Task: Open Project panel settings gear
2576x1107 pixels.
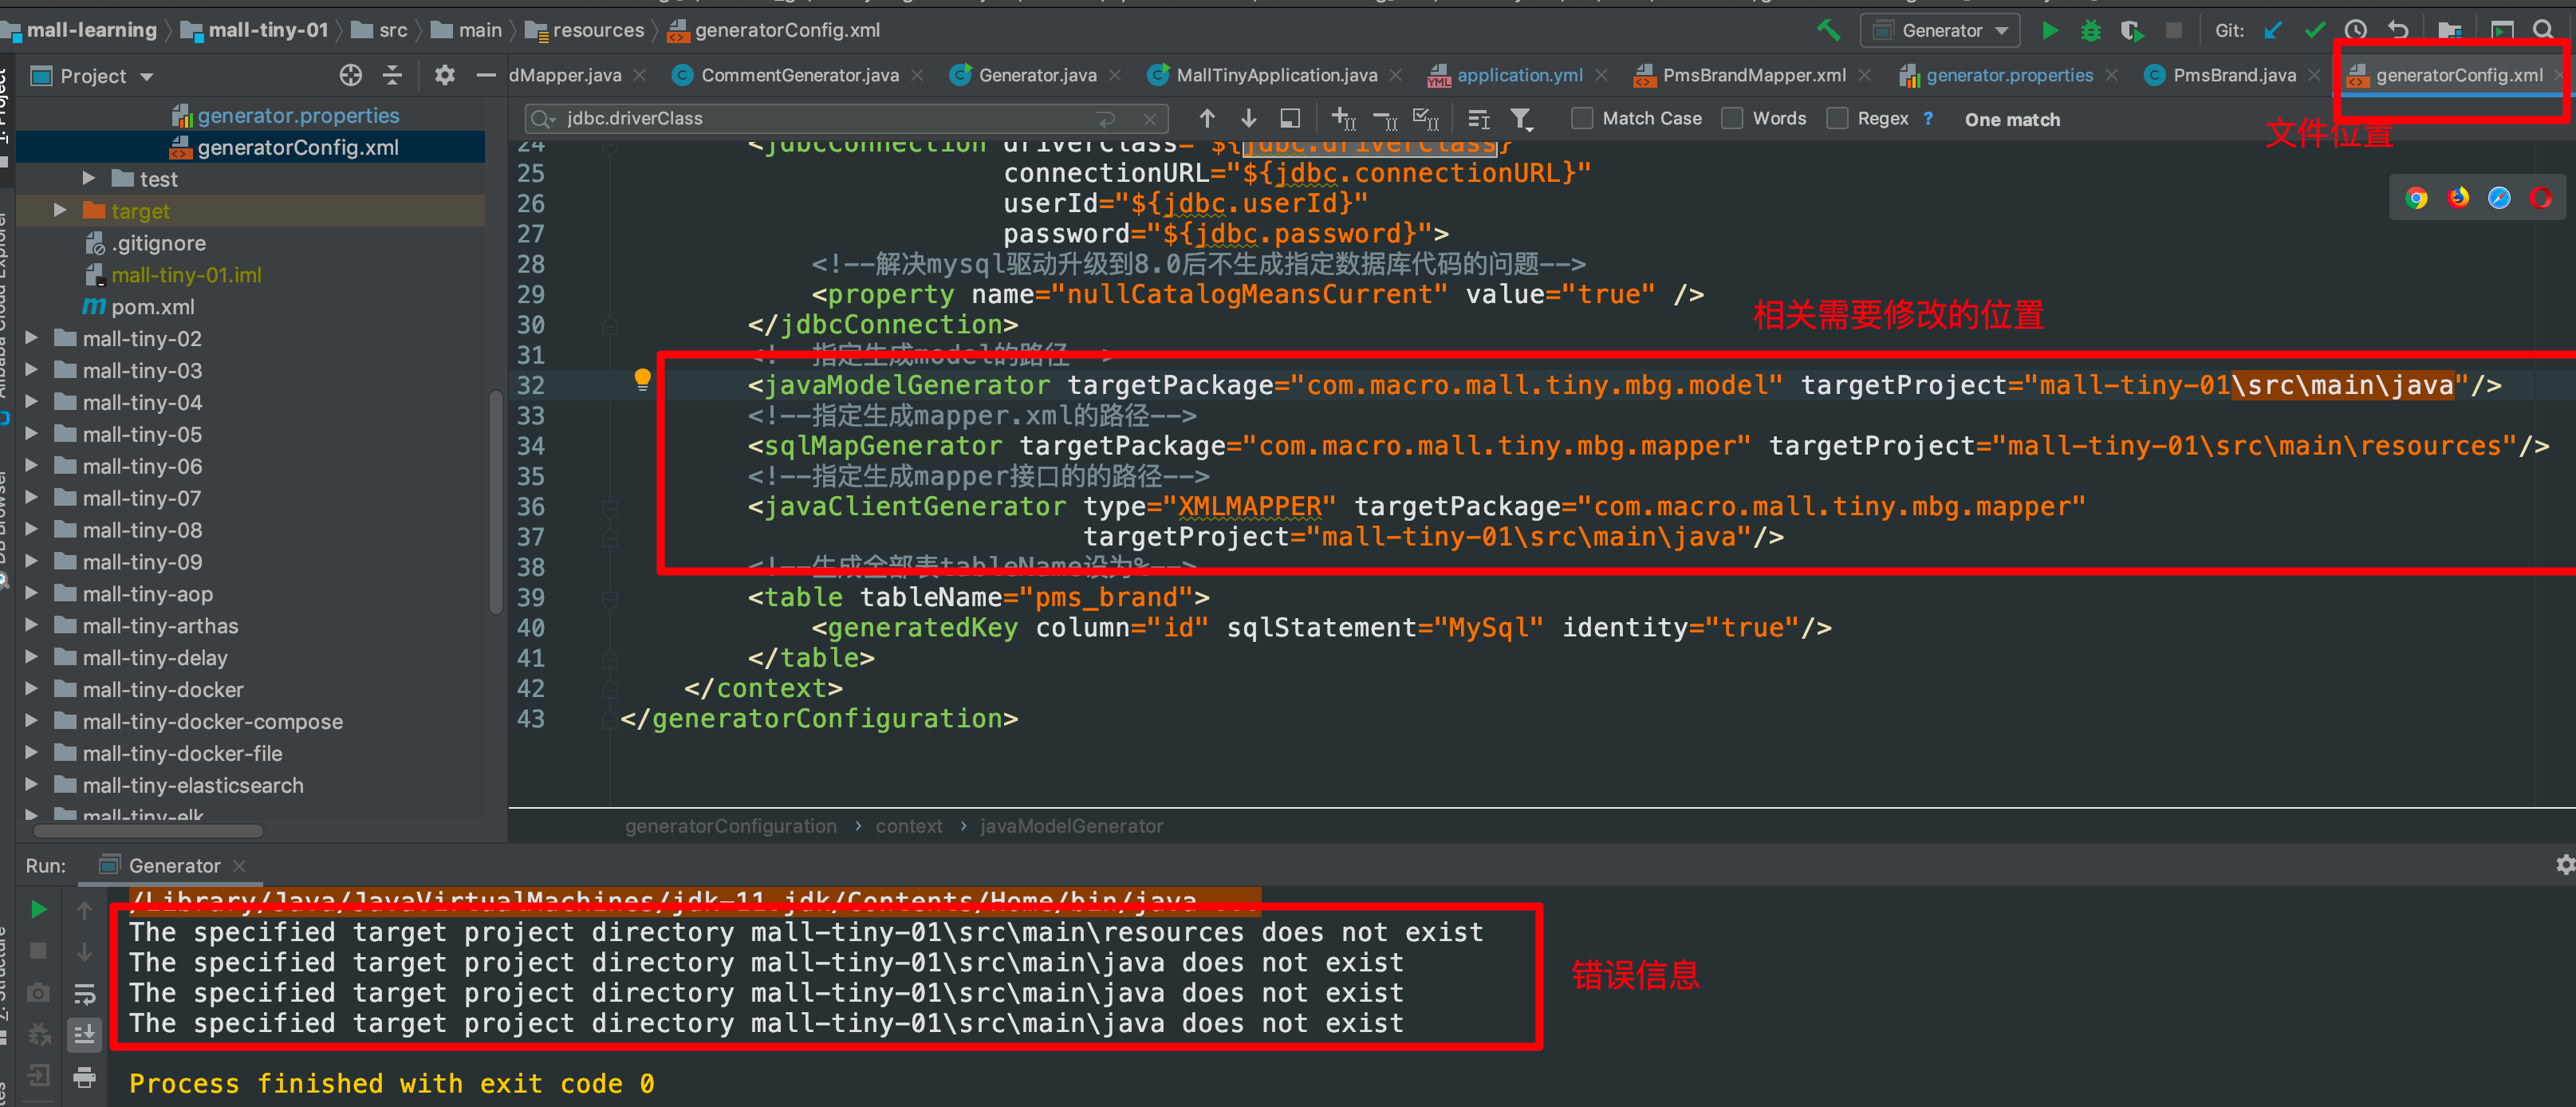Action: [444, 75]
